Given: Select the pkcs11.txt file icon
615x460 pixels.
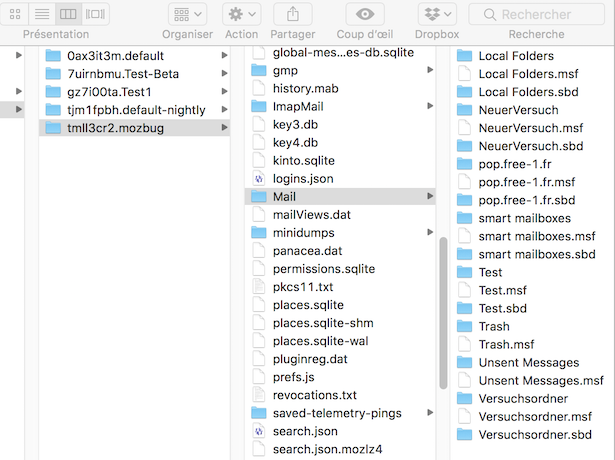Looking at the screenshot, I should (259, 287).
